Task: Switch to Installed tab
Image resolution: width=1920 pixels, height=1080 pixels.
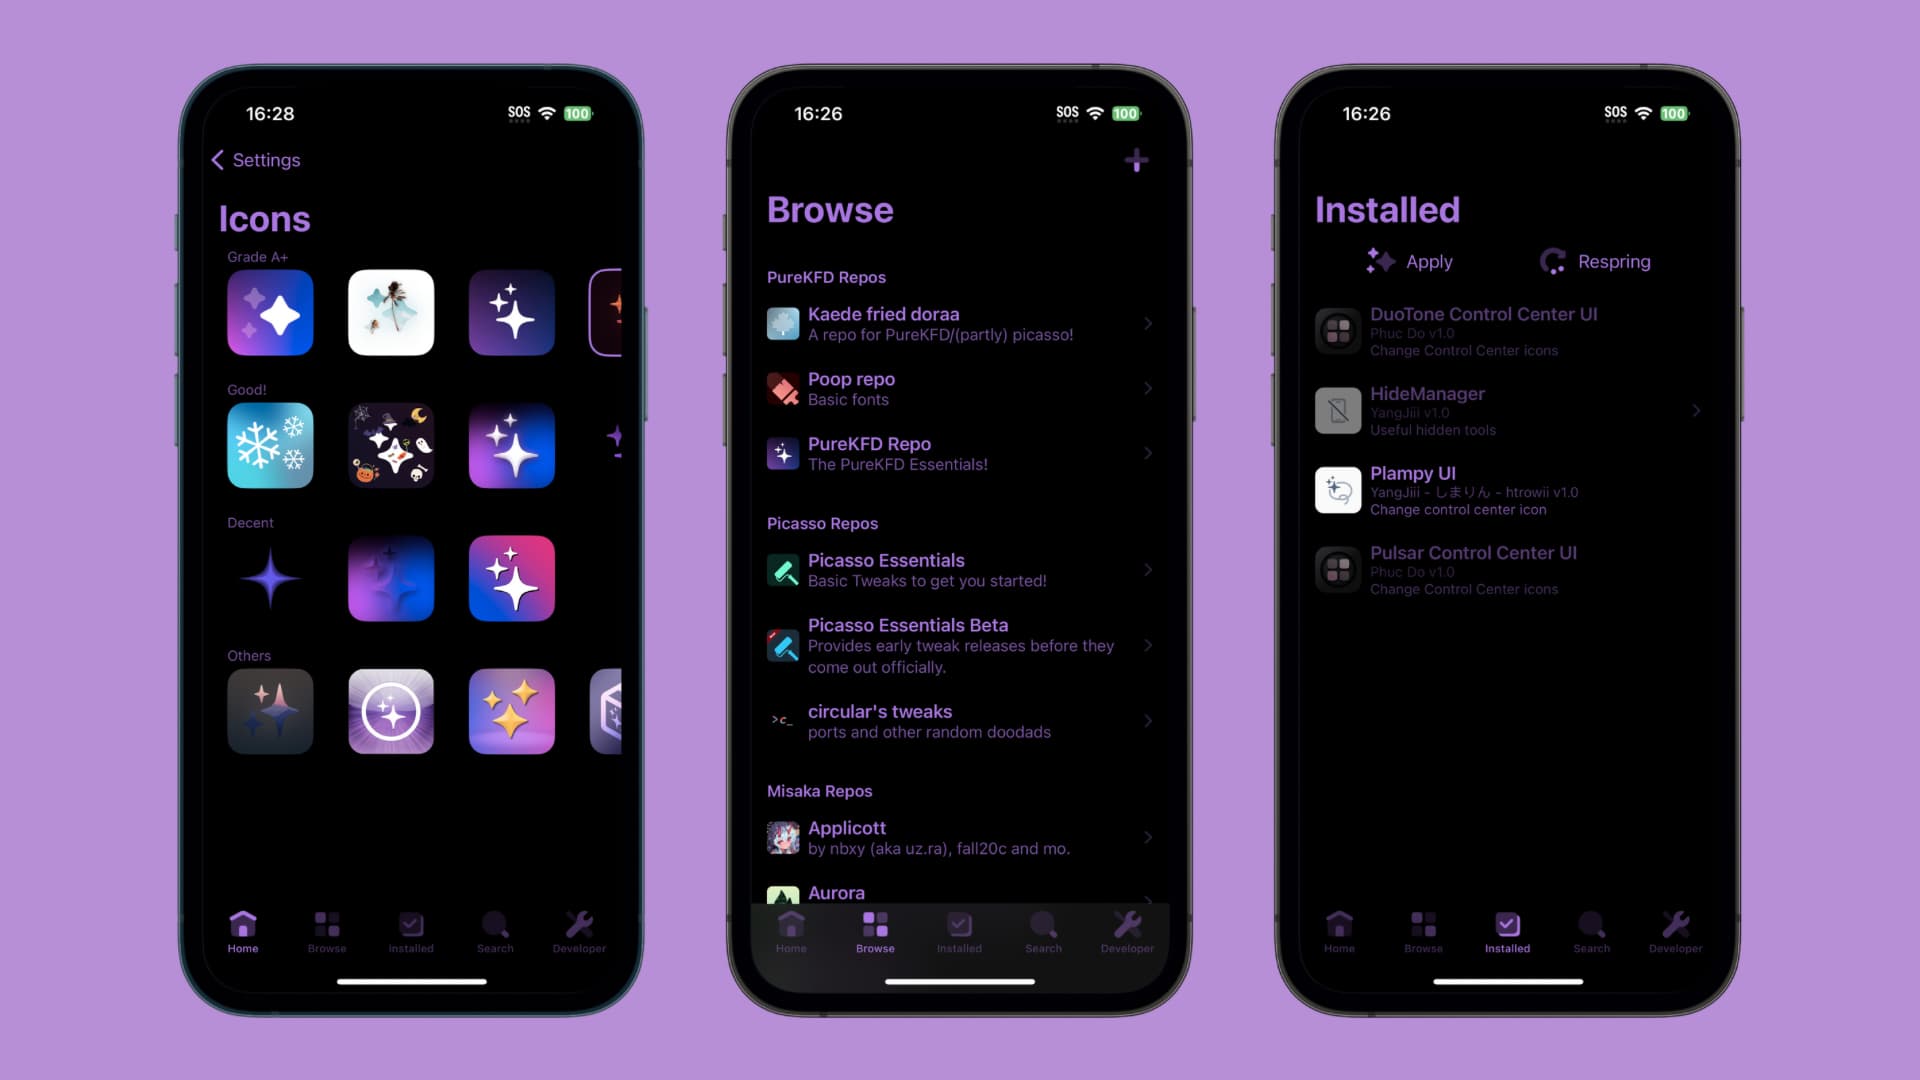Action: (959, 932)
